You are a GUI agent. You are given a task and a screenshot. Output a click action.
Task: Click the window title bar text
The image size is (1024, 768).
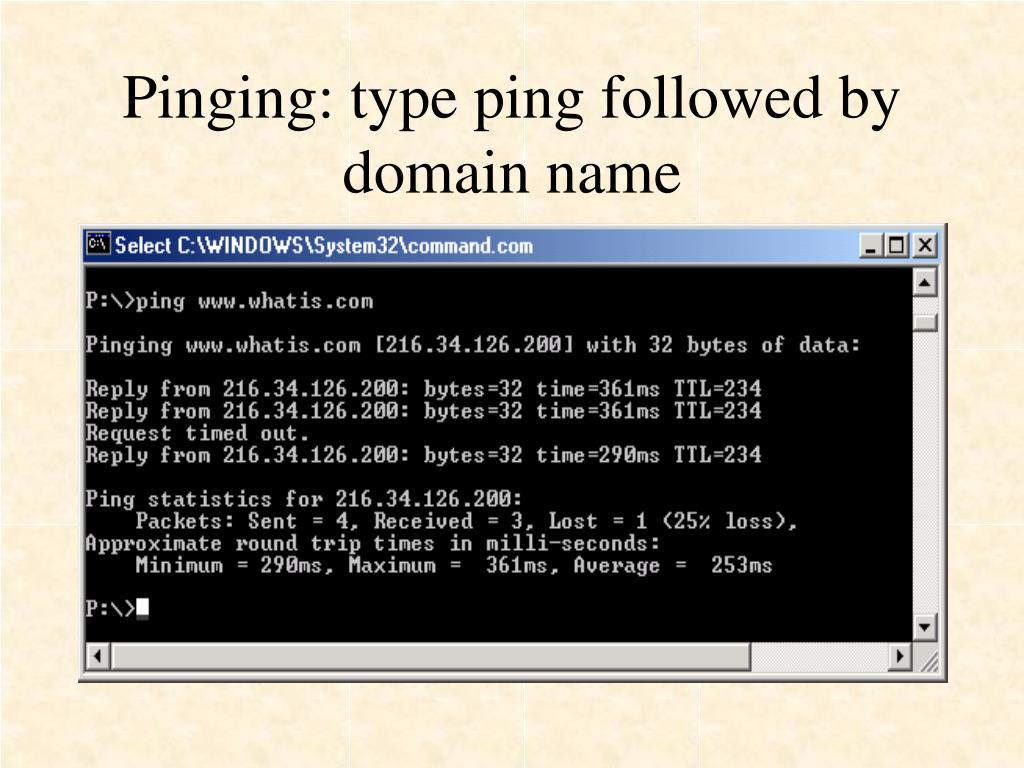coord(324,246)
